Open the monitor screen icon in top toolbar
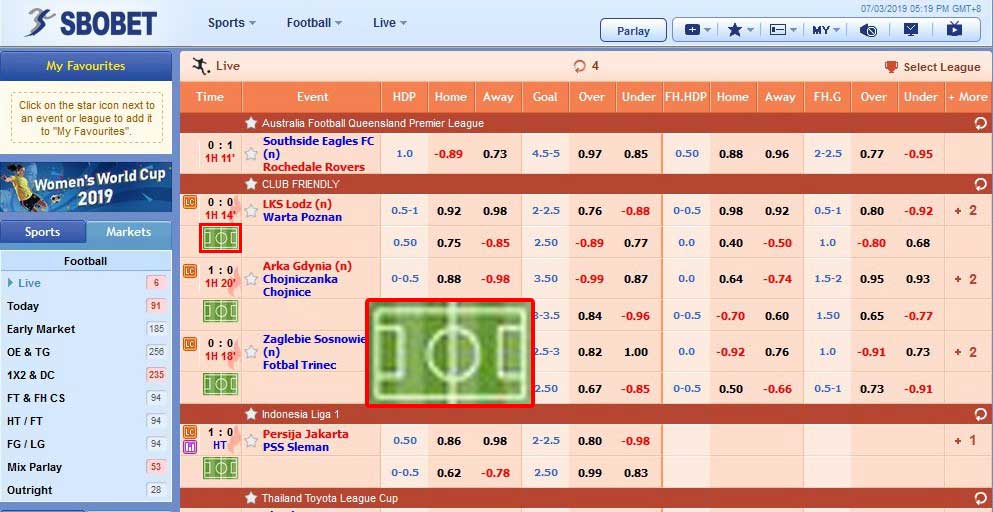 (911, 30)
